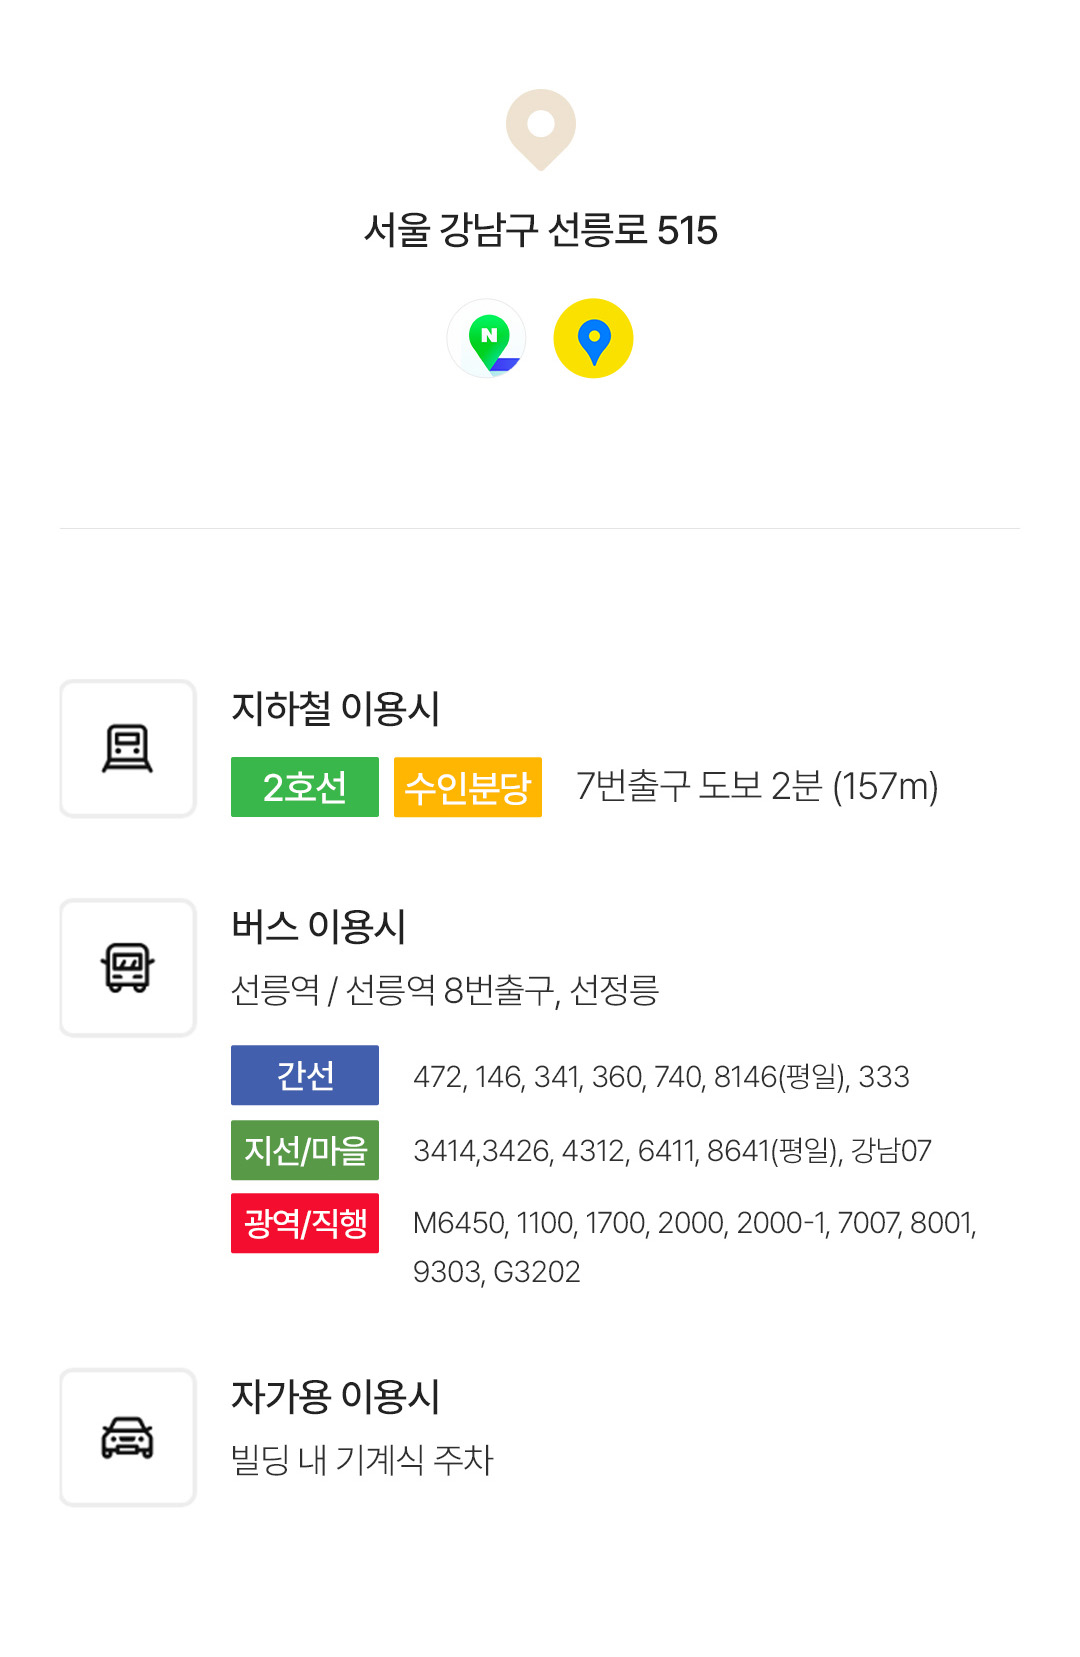Viewport: 1080px width, 1657px height.
Task: Click the 자가용 이용시 heading
Action: [x=336, y=1396]
